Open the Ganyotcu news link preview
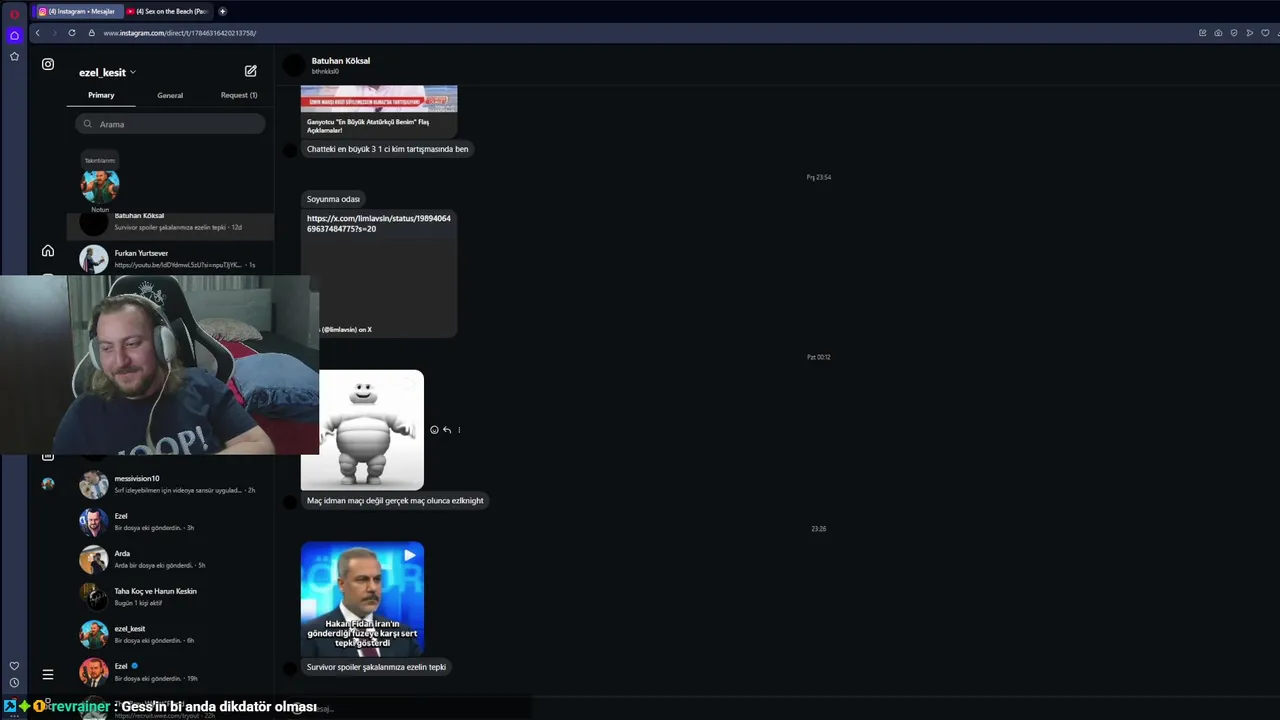Screen dimensions: 1280x720 (x=379, y=111)
